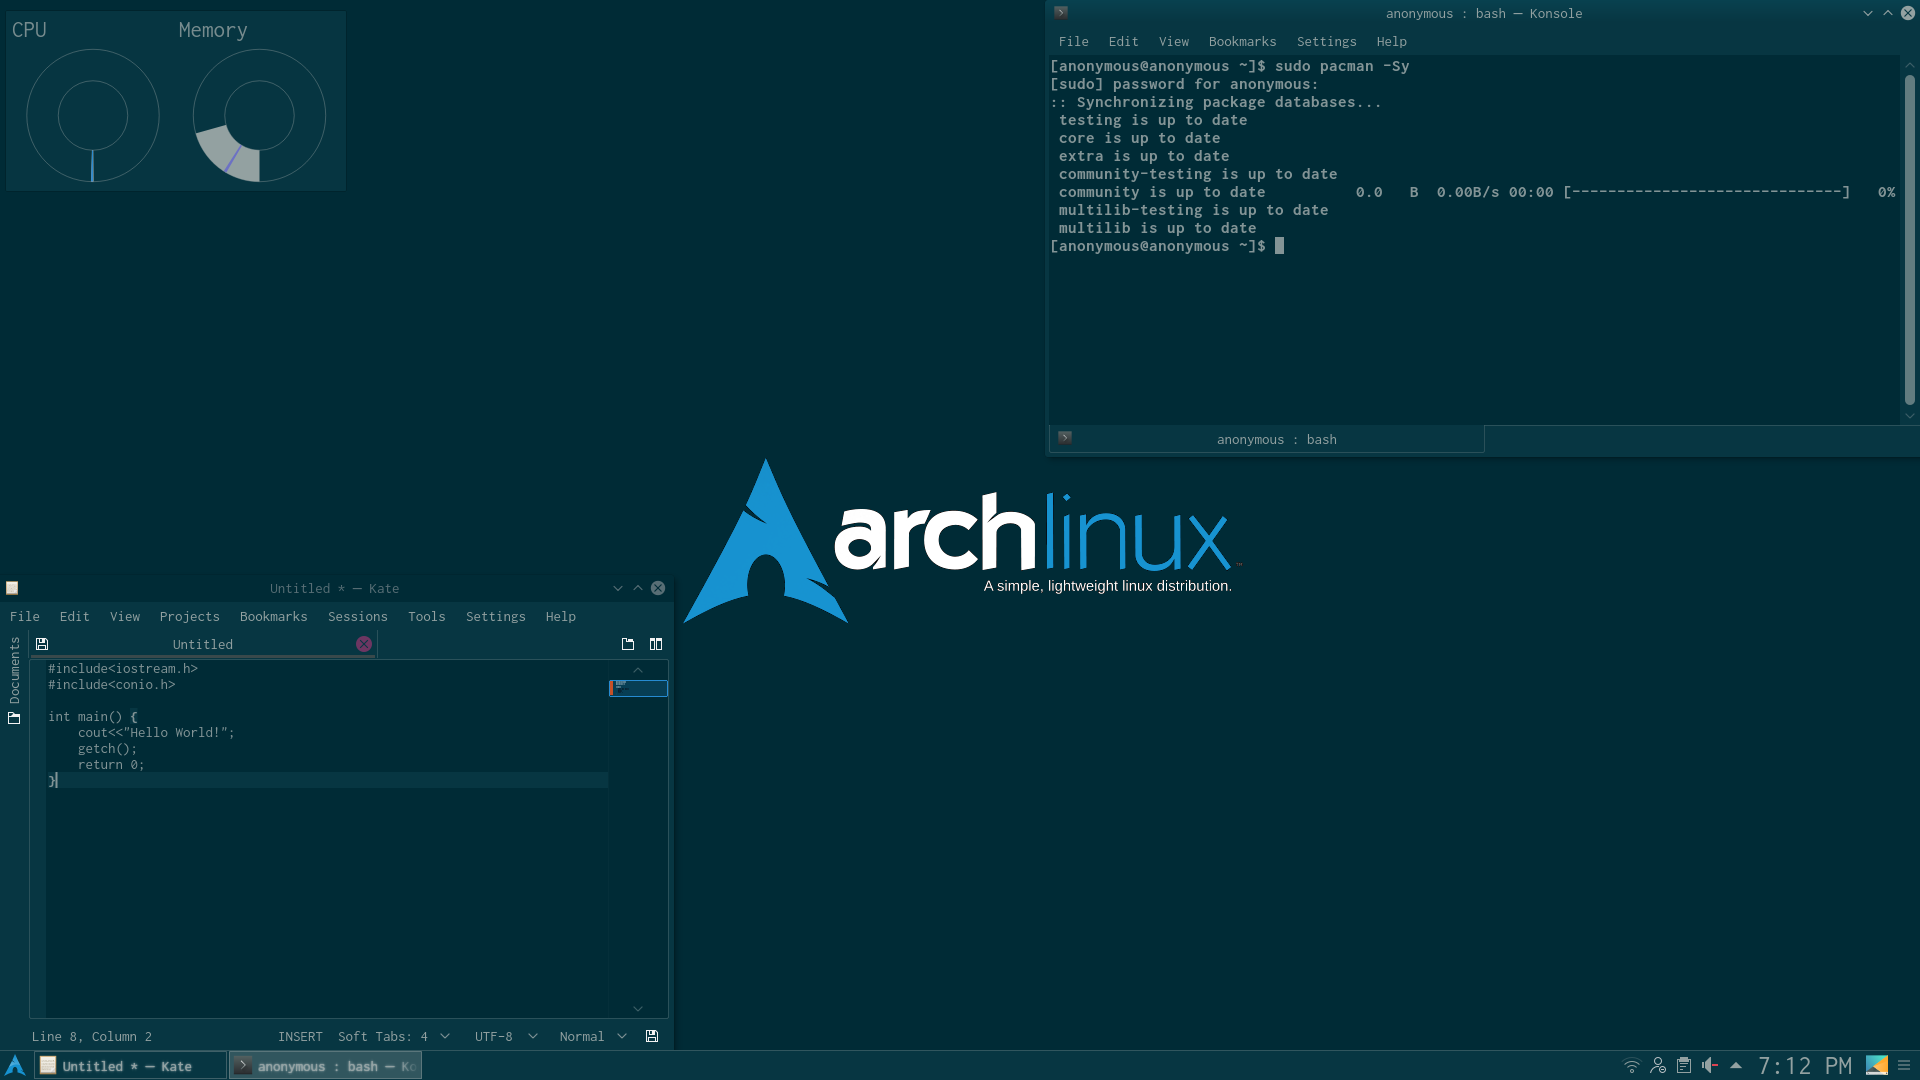This screenshot has height=1080, width=1920.
Task: Open the File menu in Kate editor
Action: click(x=24, y=616)
